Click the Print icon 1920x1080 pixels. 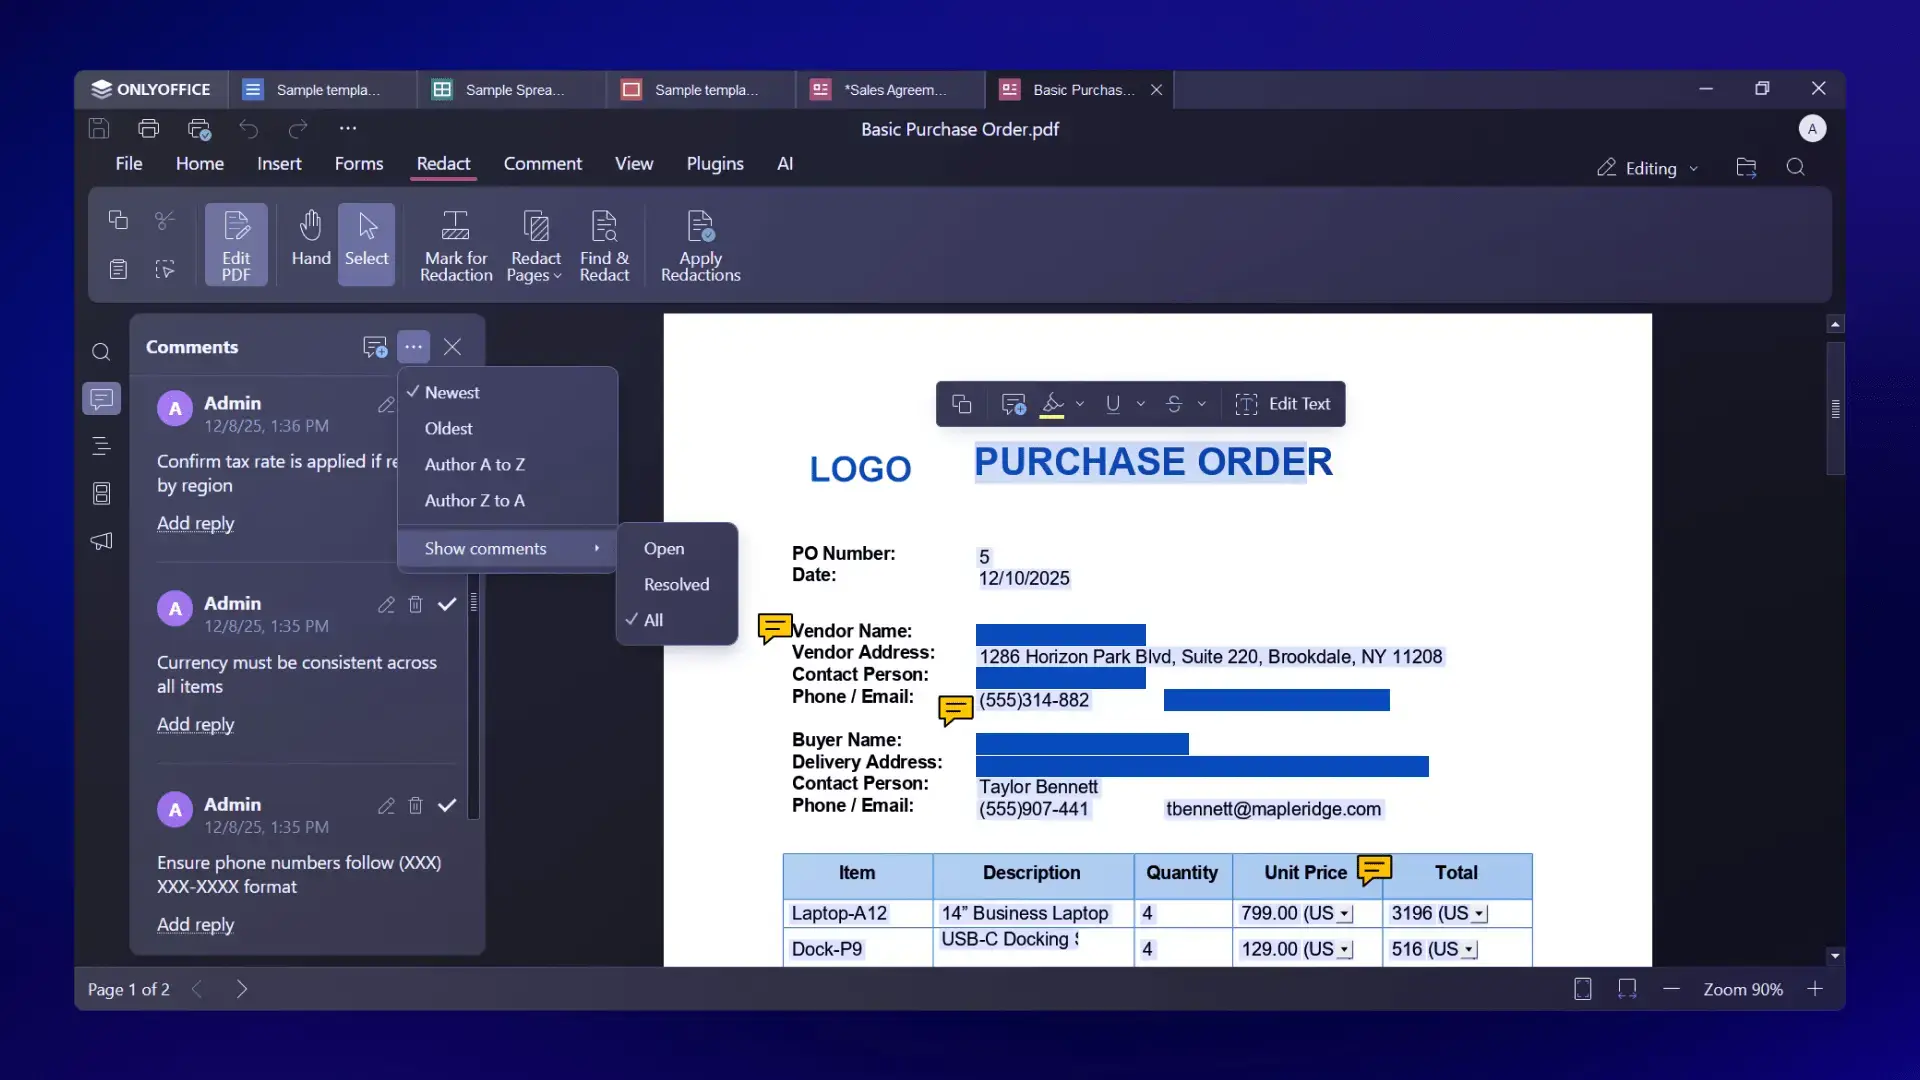pos(149,128)
